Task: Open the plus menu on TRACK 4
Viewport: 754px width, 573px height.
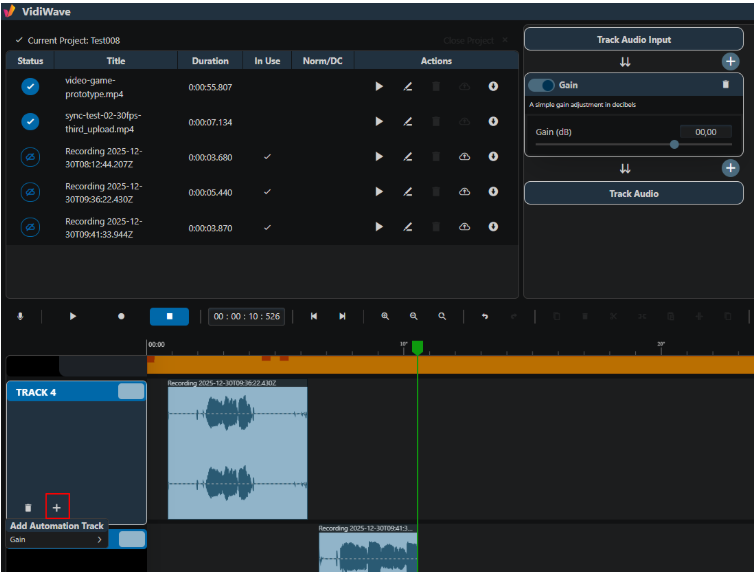Action: (x=57, y=508)
